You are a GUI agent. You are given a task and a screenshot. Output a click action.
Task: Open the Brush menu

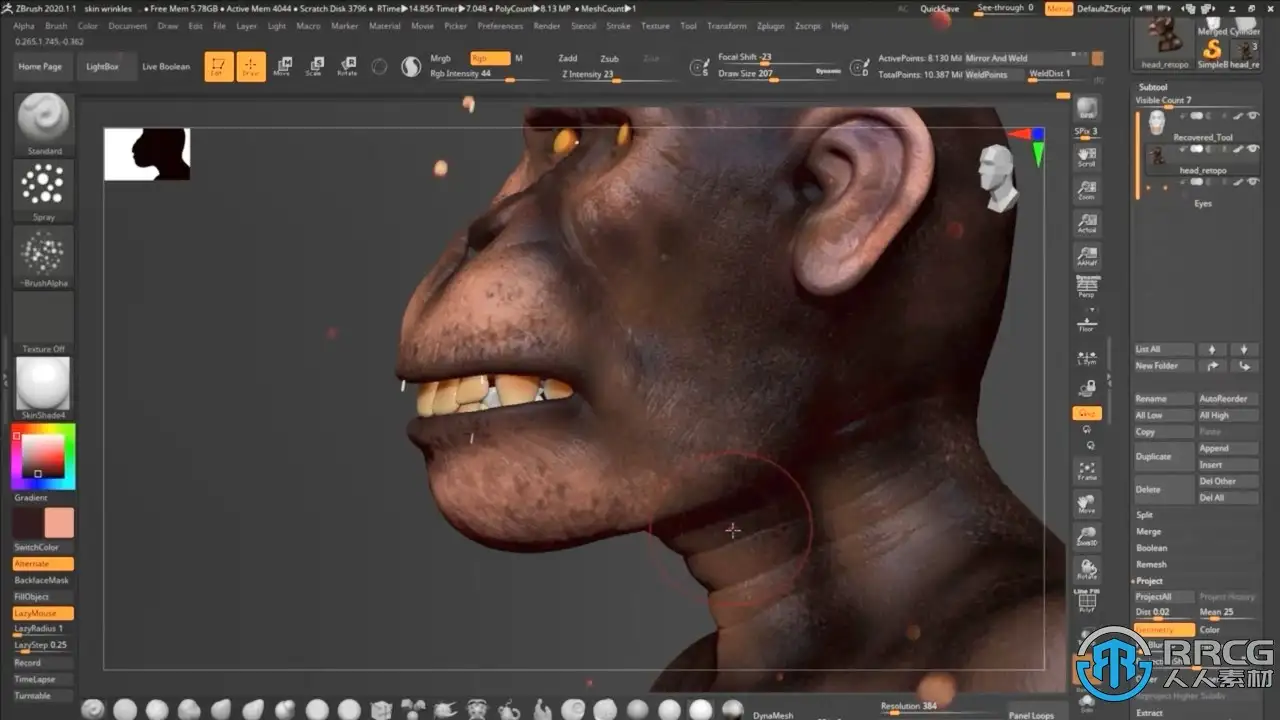click(x=56, y=26)
